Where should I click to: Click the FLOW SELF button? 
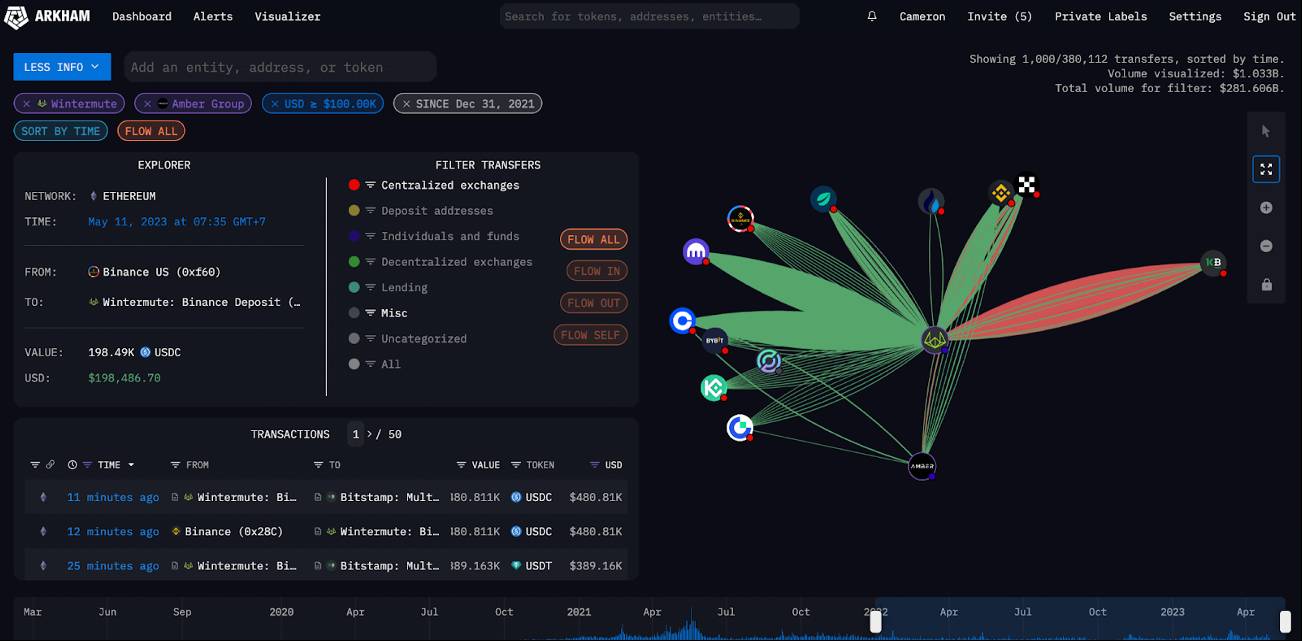click(x=591, y=335)
